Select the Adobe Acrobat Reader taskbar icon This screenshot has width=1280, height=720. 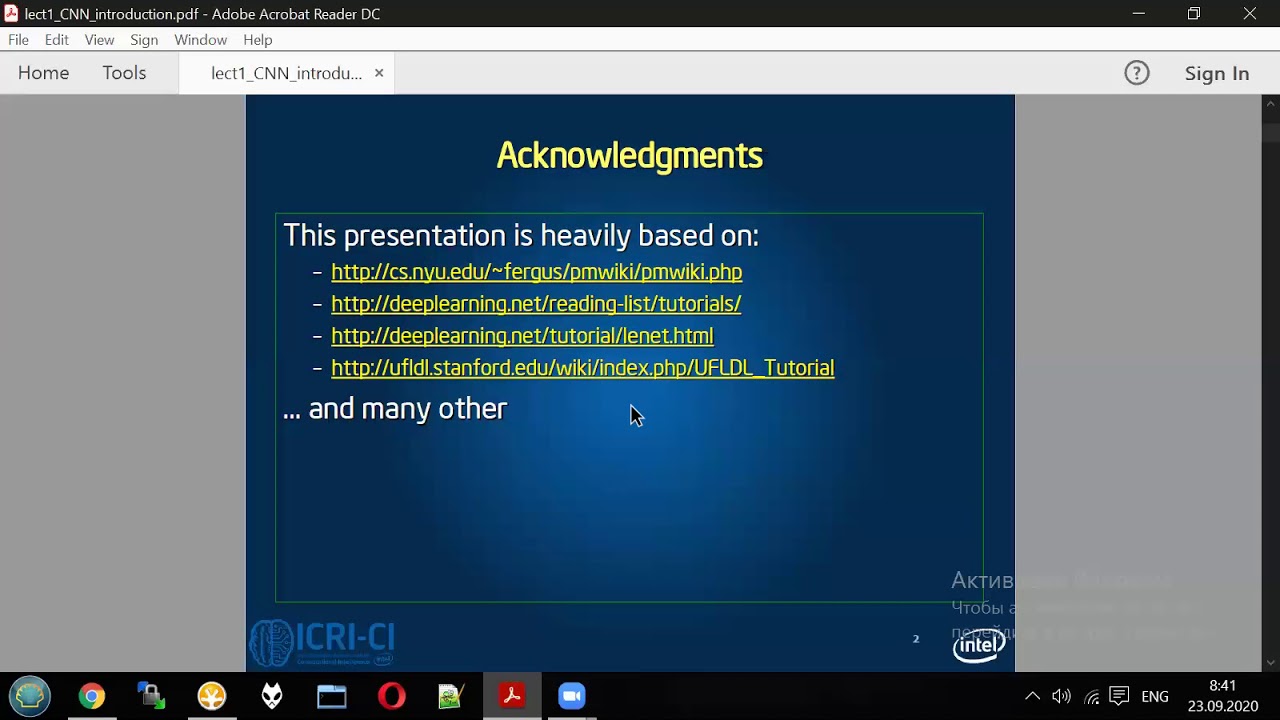(512, 696)
